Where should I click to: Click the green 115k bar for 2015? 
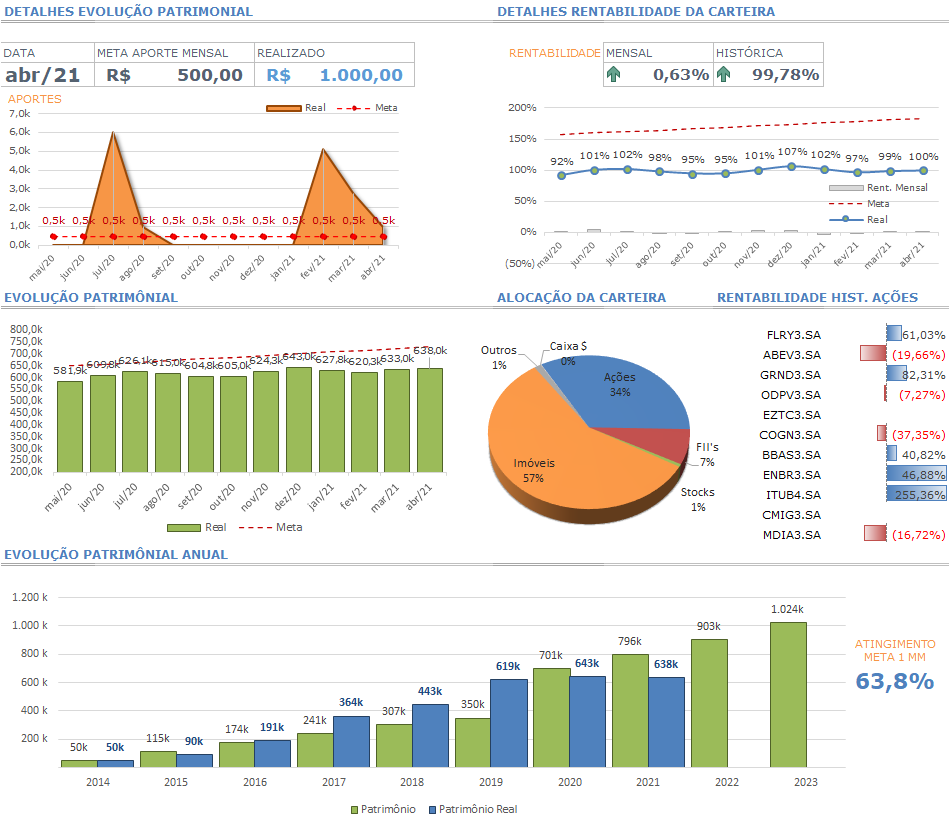[158, 759]
